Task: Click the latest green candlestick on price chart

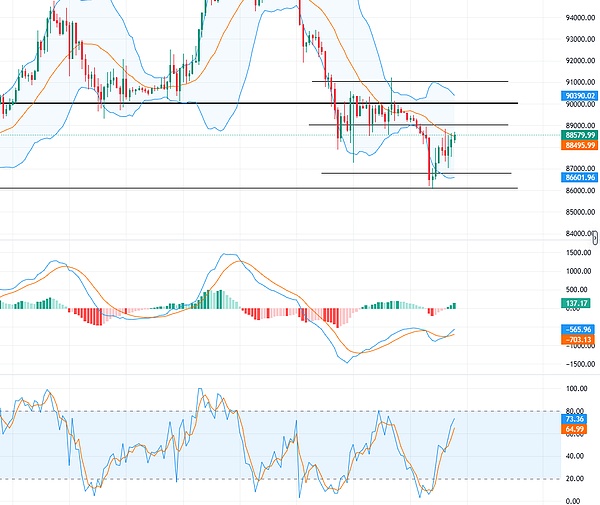Action: click(455, 137)
